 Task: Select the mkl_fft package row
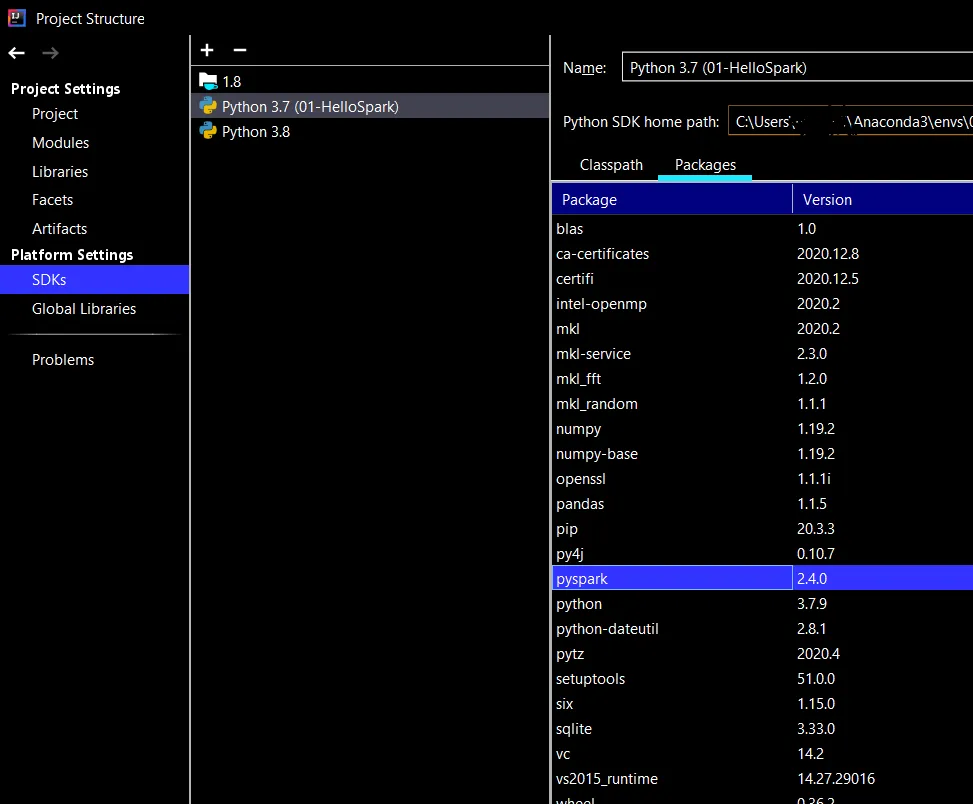coord(762,378)
